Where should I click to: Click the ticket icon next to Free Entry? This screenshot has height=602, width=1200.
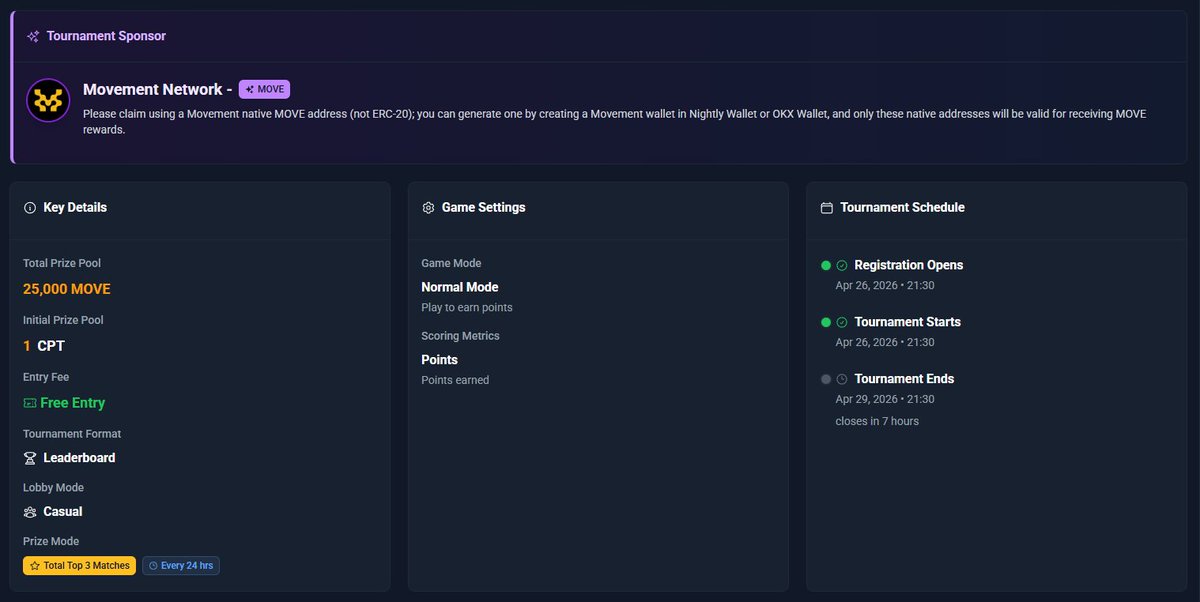click(30, 403)
